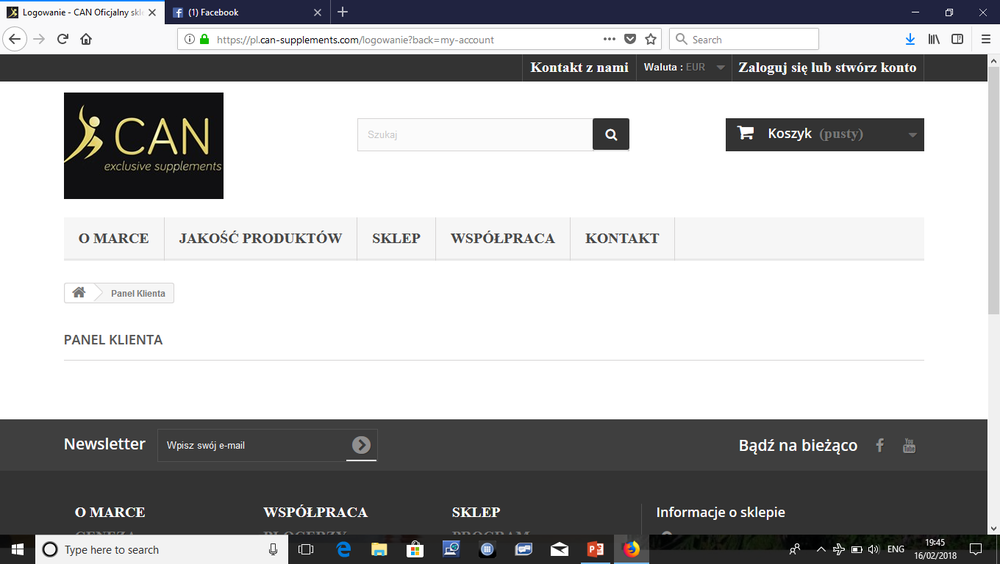Screen dimensions: 1000x564
Task: Open the Waluta EUR currency dropdown
Action: click(x=684, y=67)
